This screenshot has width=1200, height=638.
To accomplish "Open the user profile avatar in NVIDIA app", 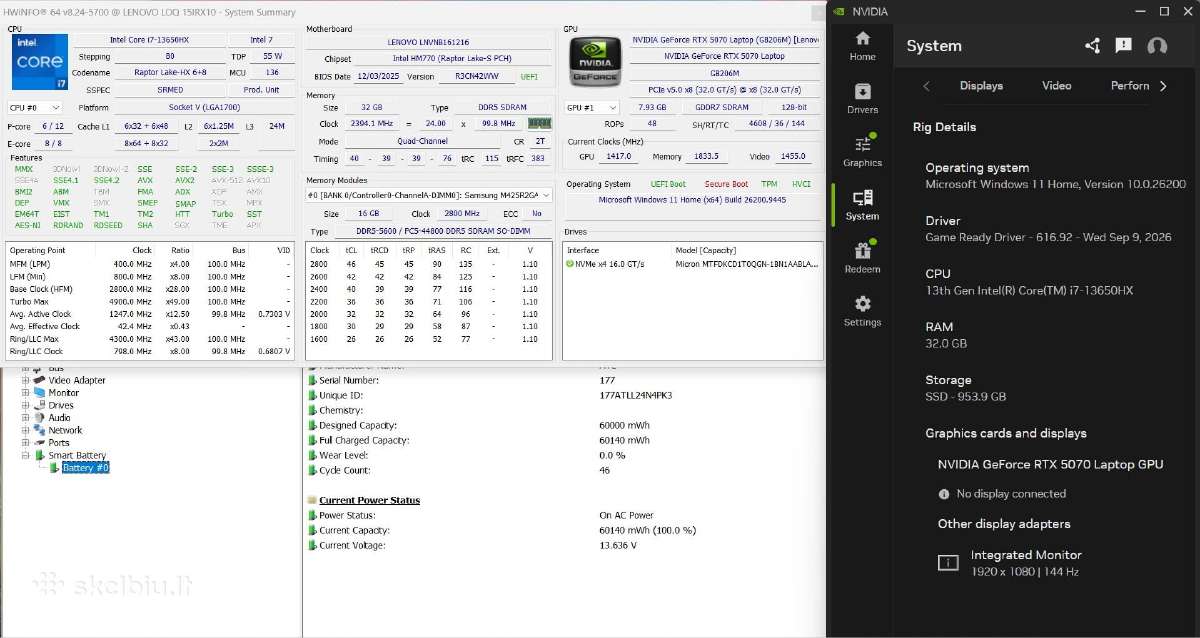I will (x=1157, y=46).
